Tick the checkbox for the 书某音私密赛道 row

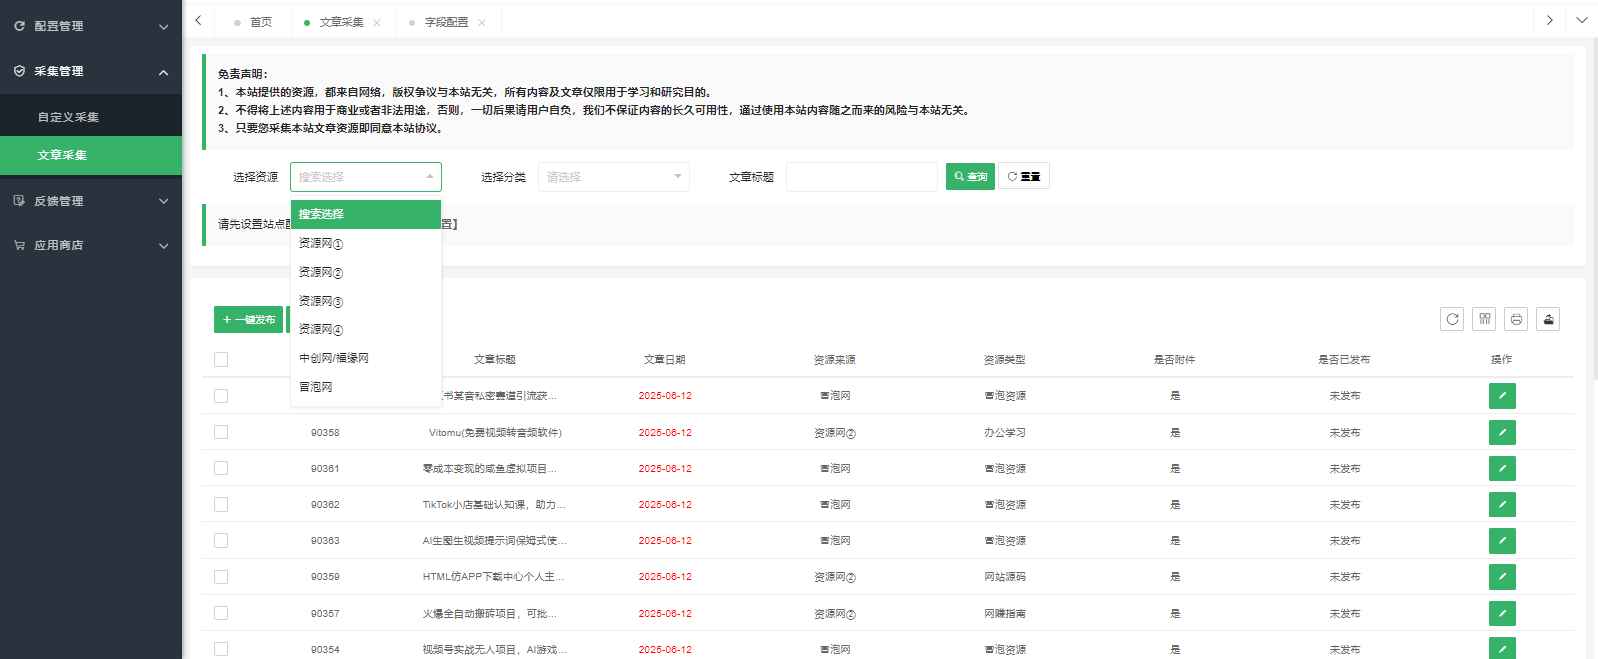[x=221, y=396]
